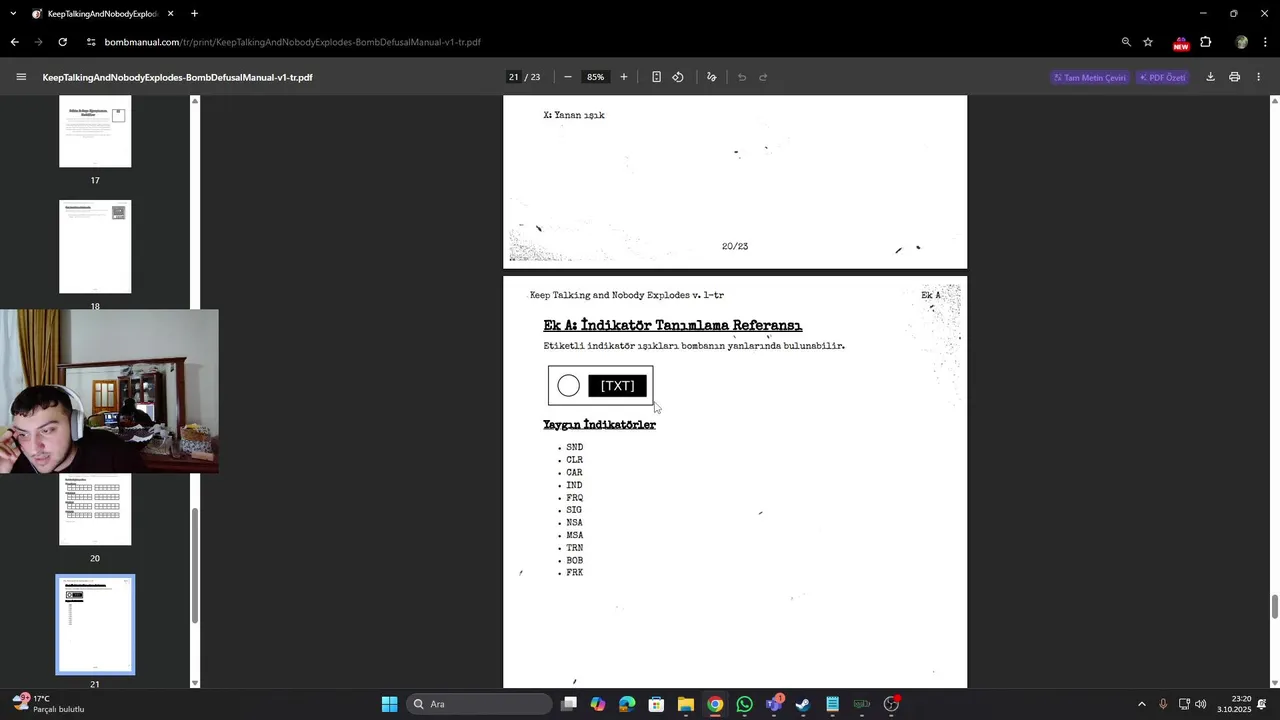Click the FRQ indicator list item

(575, 498)
